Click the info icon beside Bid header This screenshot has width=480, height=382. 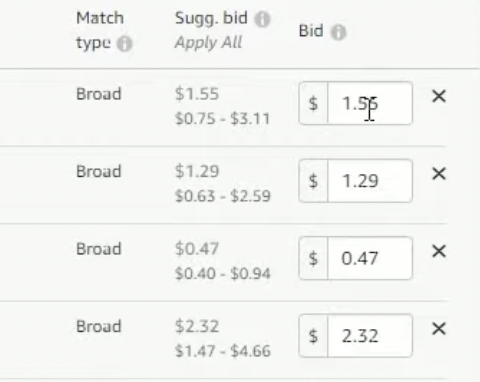(x=338, y=32)
